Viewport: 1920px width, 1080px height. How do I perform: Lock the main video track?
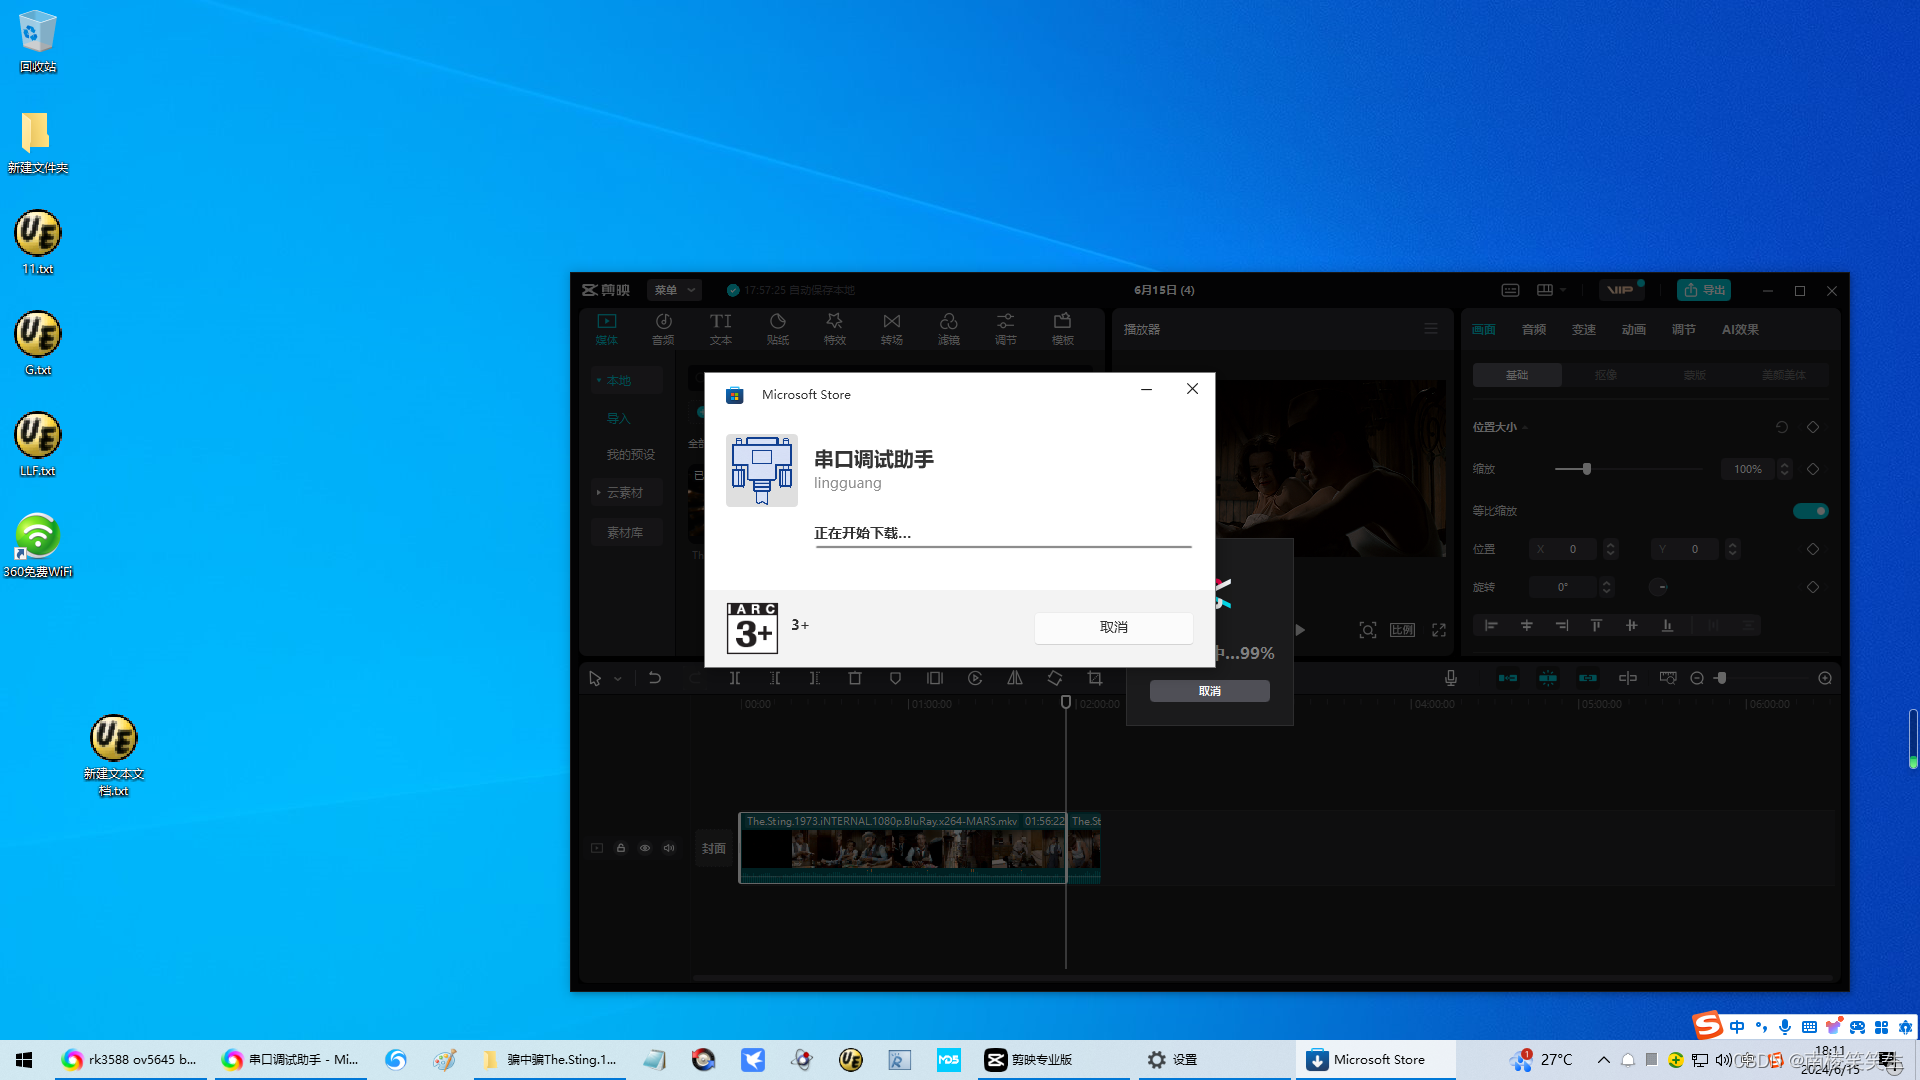click(621, 848)
